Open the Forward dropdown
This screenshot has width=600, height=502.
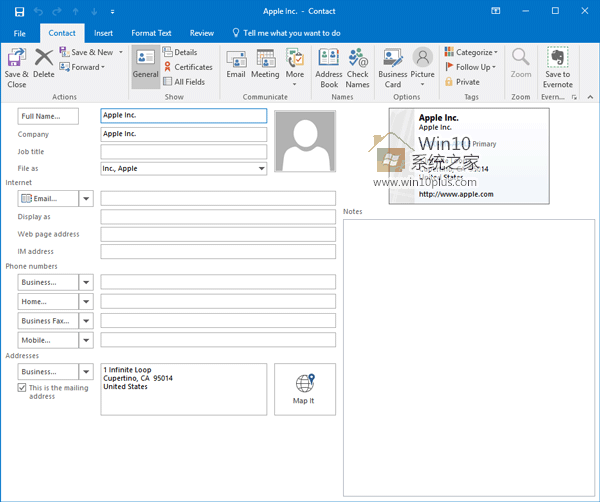tap(82, 67)
